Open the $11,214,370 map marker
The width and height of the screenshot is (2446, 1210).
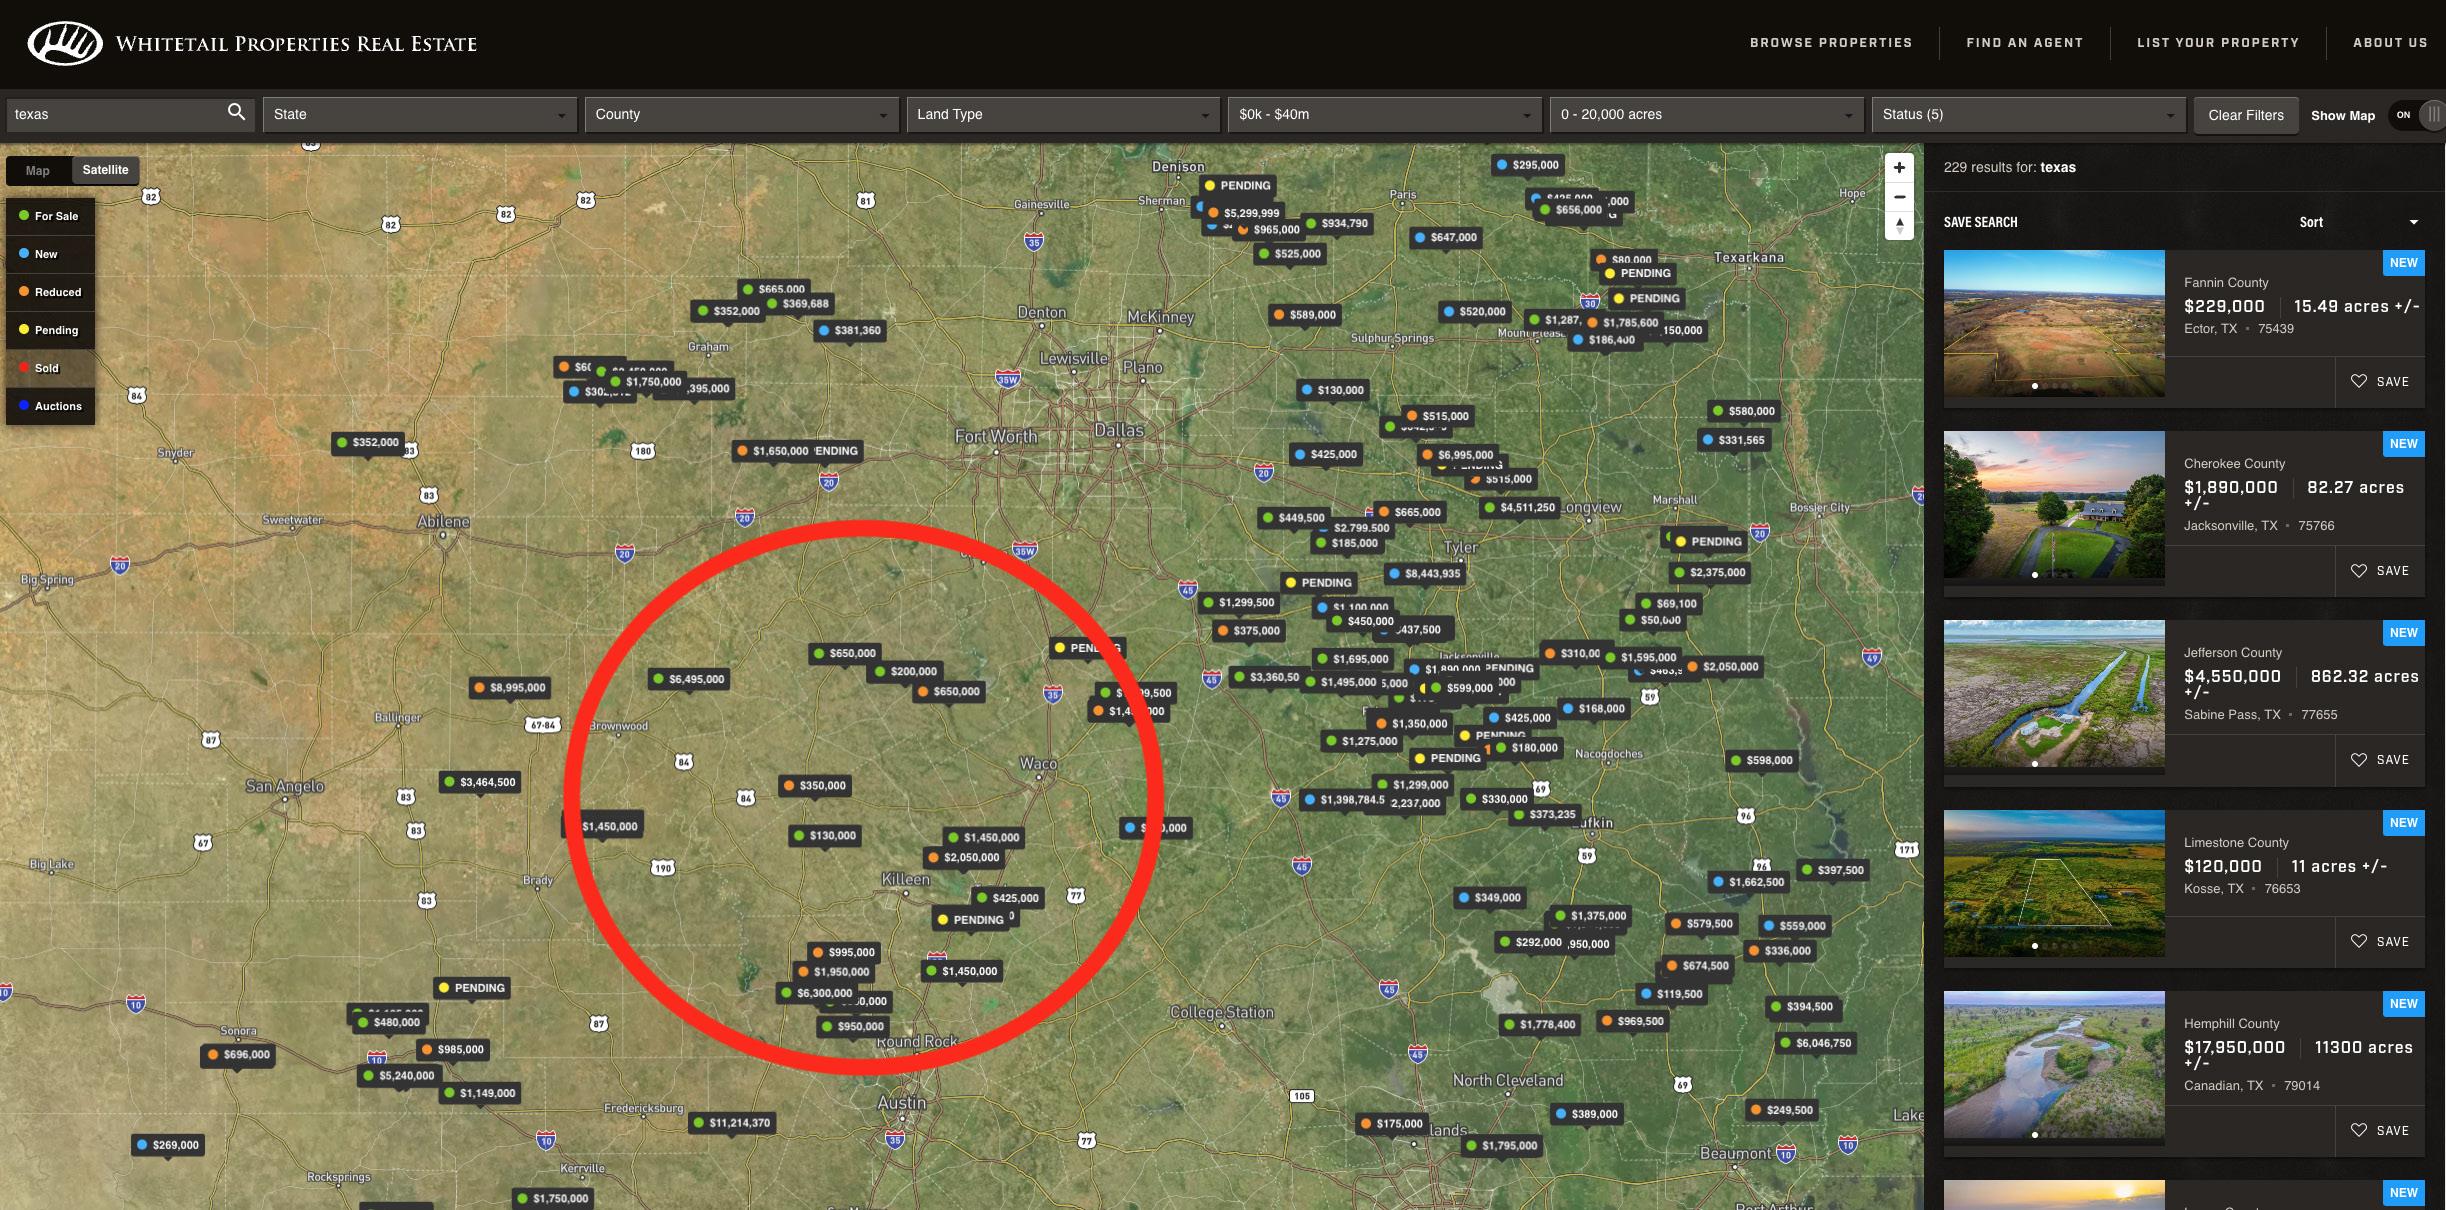point(732,1122)
